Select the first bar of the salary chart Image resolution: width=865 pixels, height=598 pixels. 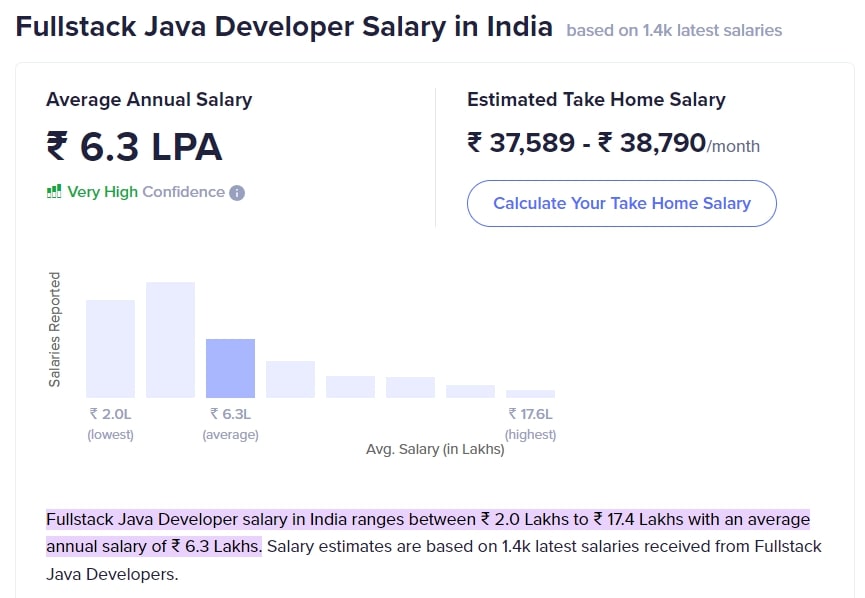tap(111, 348)
